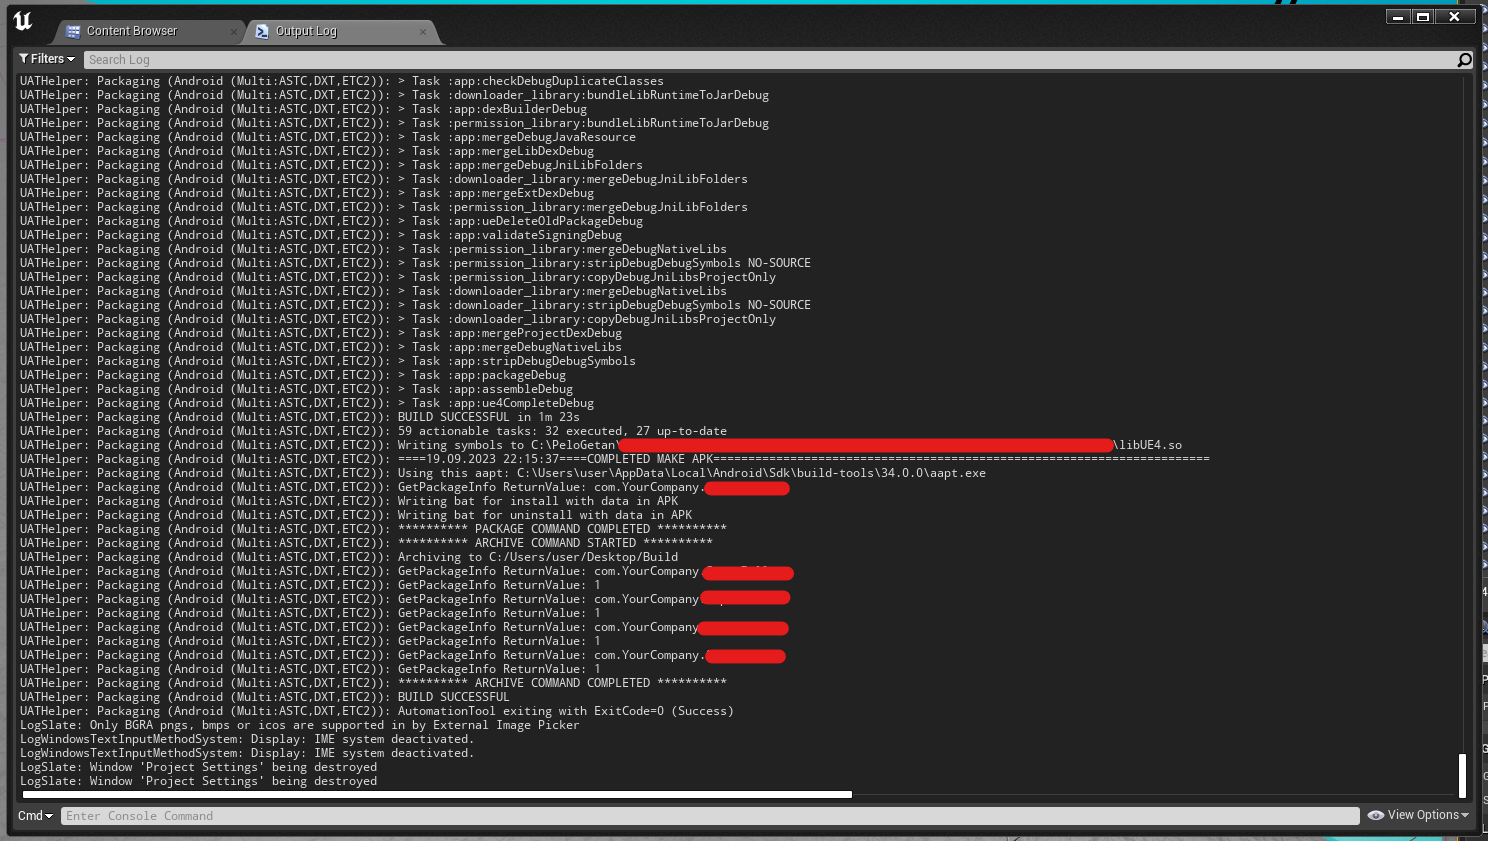
Task: Select the 'PACKAGE COMMAND COMPLETED' log line
Action: click(x=561, y=529)
